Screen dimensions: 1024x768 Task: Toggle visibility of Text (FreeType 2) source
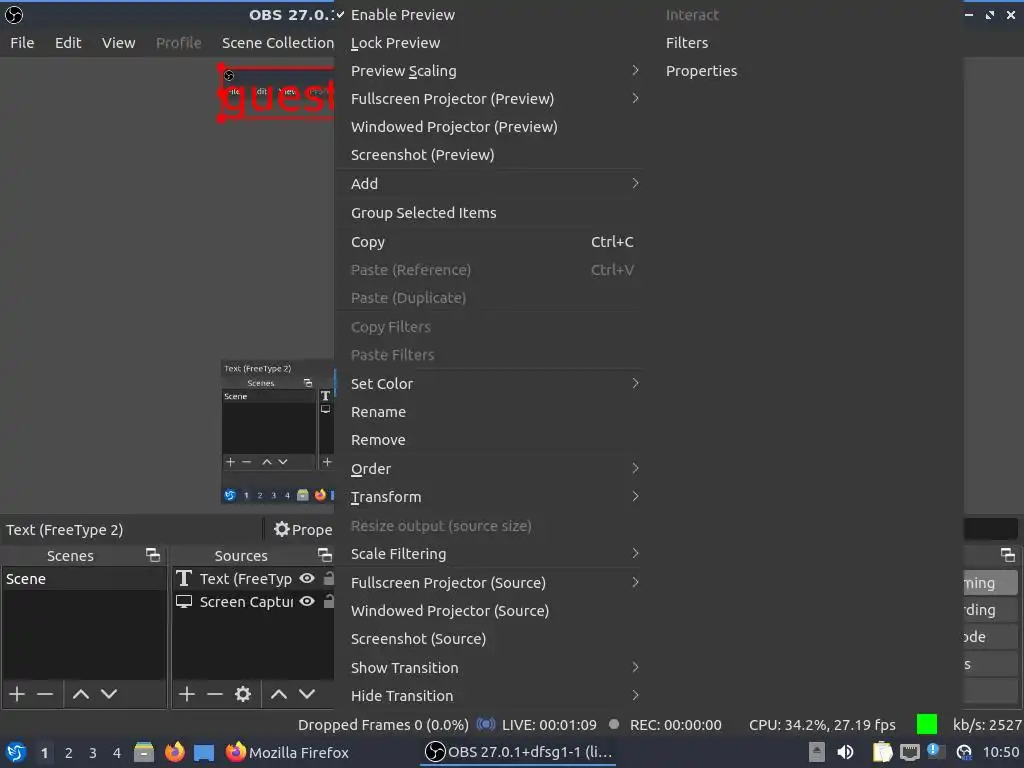click(307, 579)
